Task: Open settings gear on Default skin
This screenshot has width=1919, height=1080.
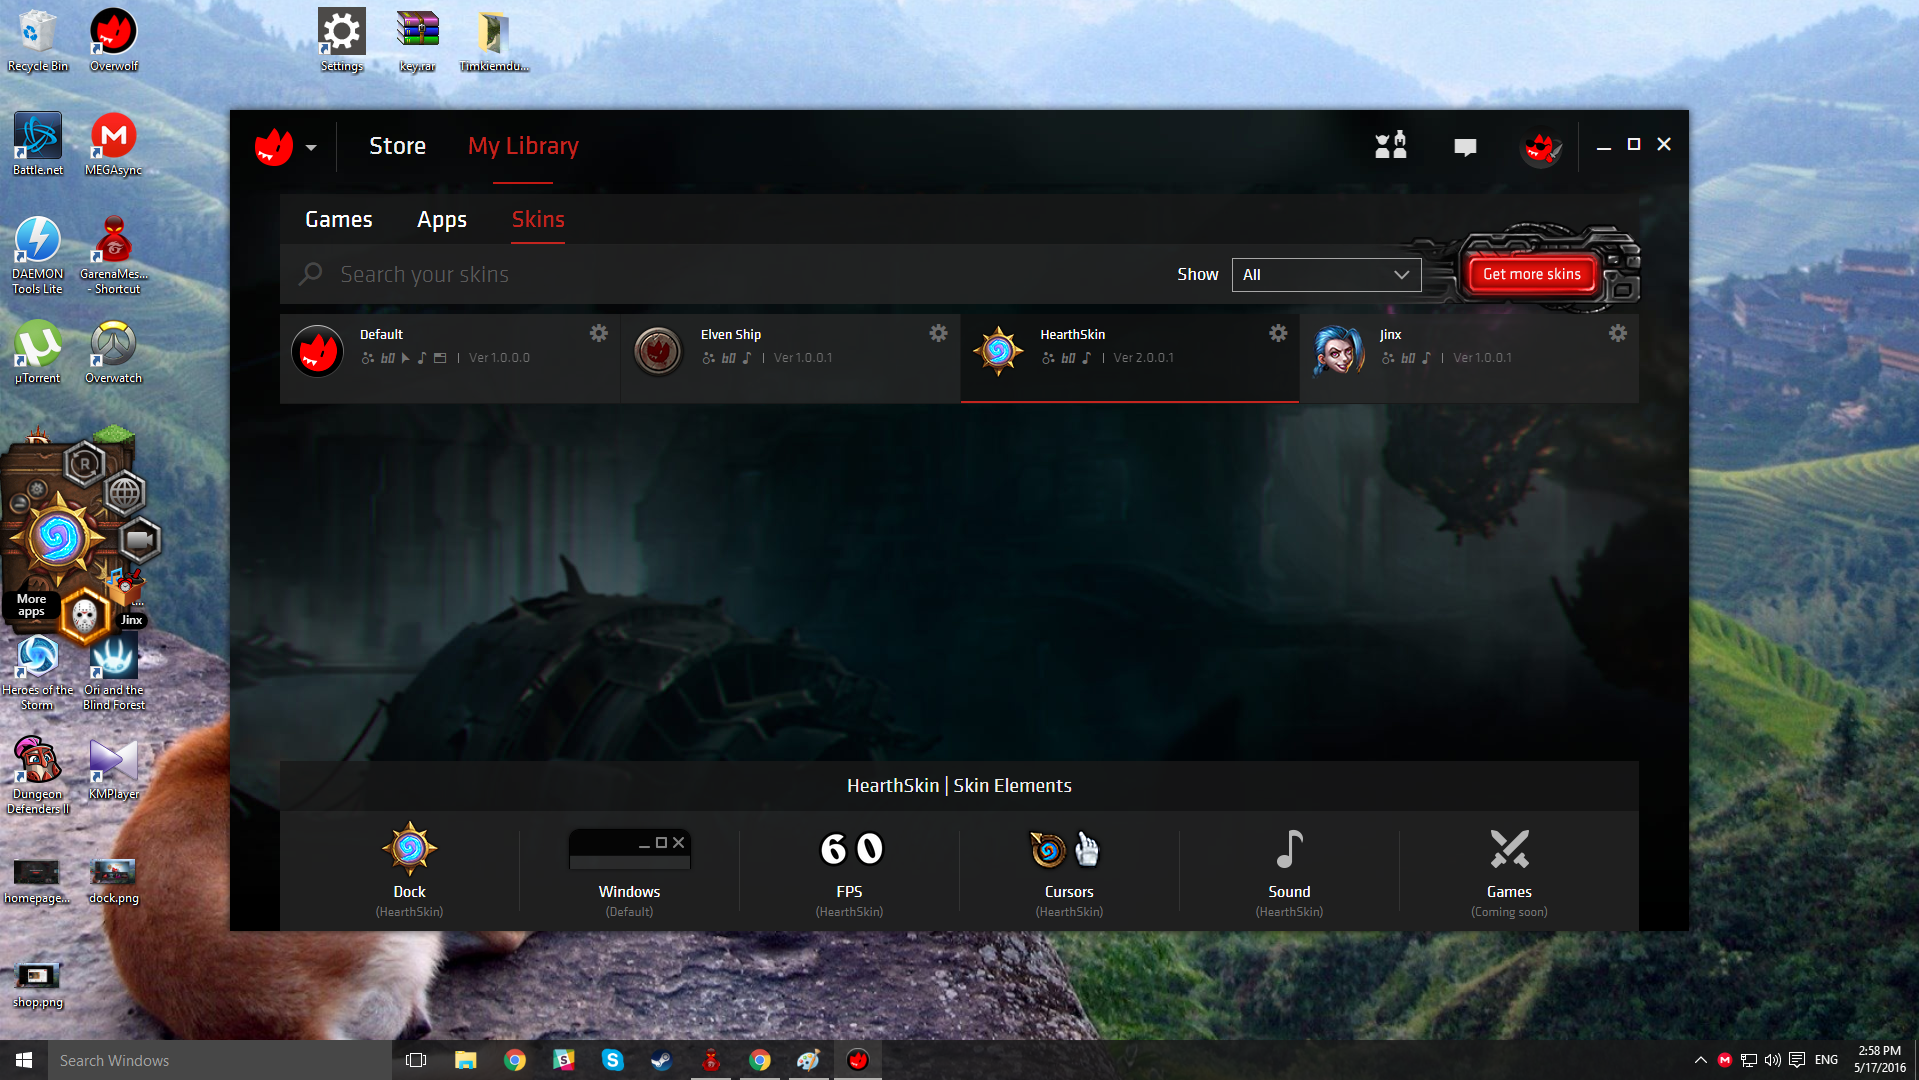Action: pyautogui.click(x=598, y=333)
